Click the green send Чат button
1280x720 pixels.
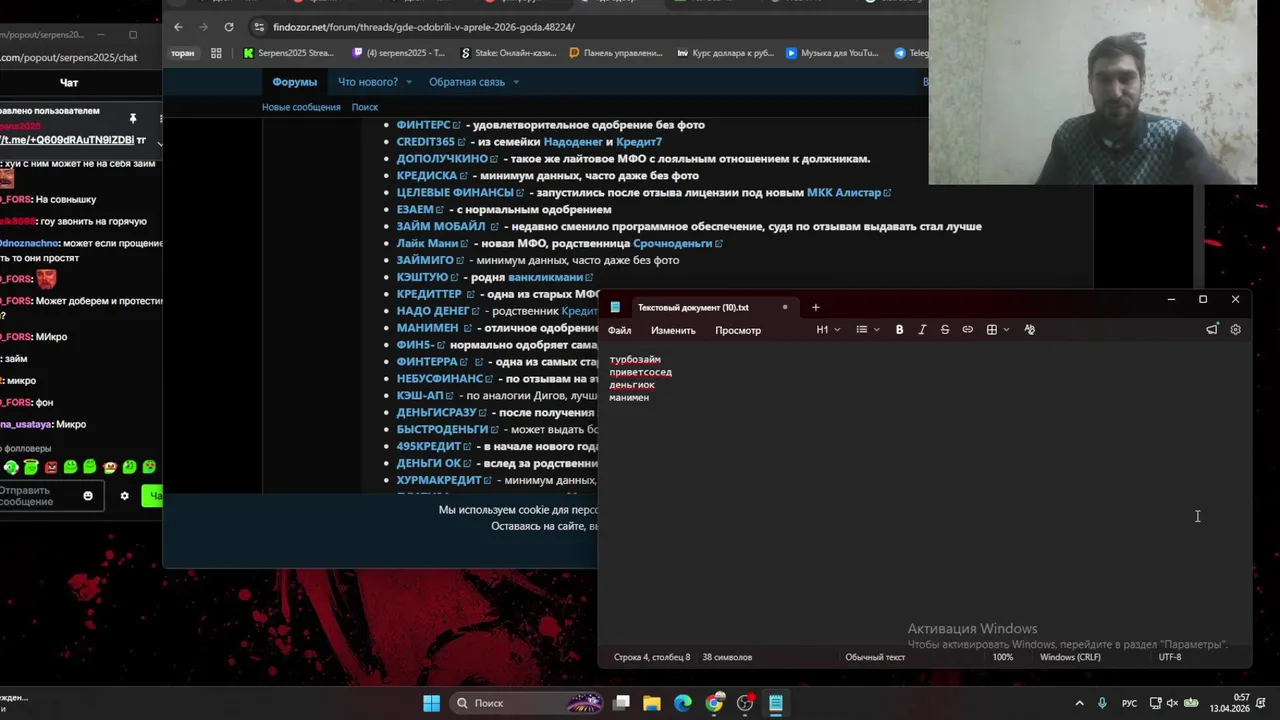coord(153,496)
